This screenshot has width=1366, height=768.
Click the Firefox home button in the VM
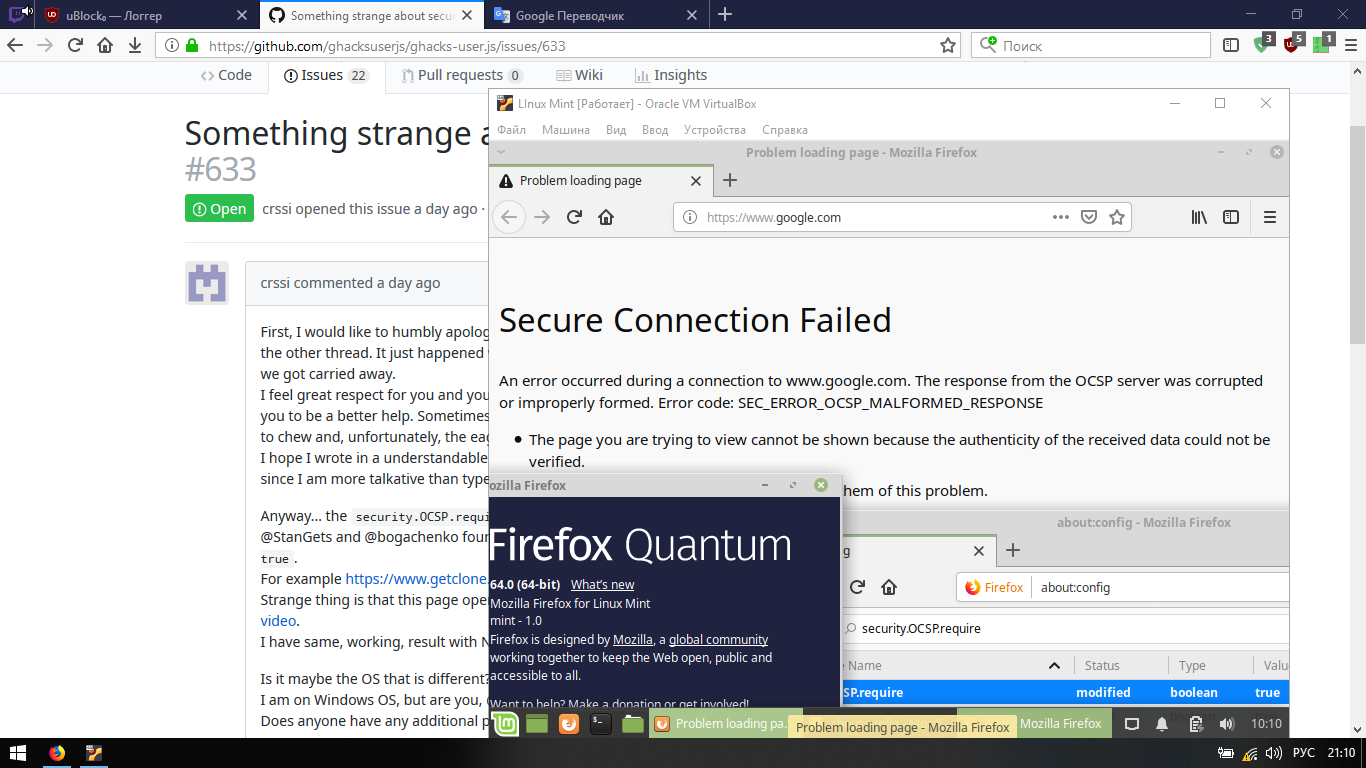(605, 217)
